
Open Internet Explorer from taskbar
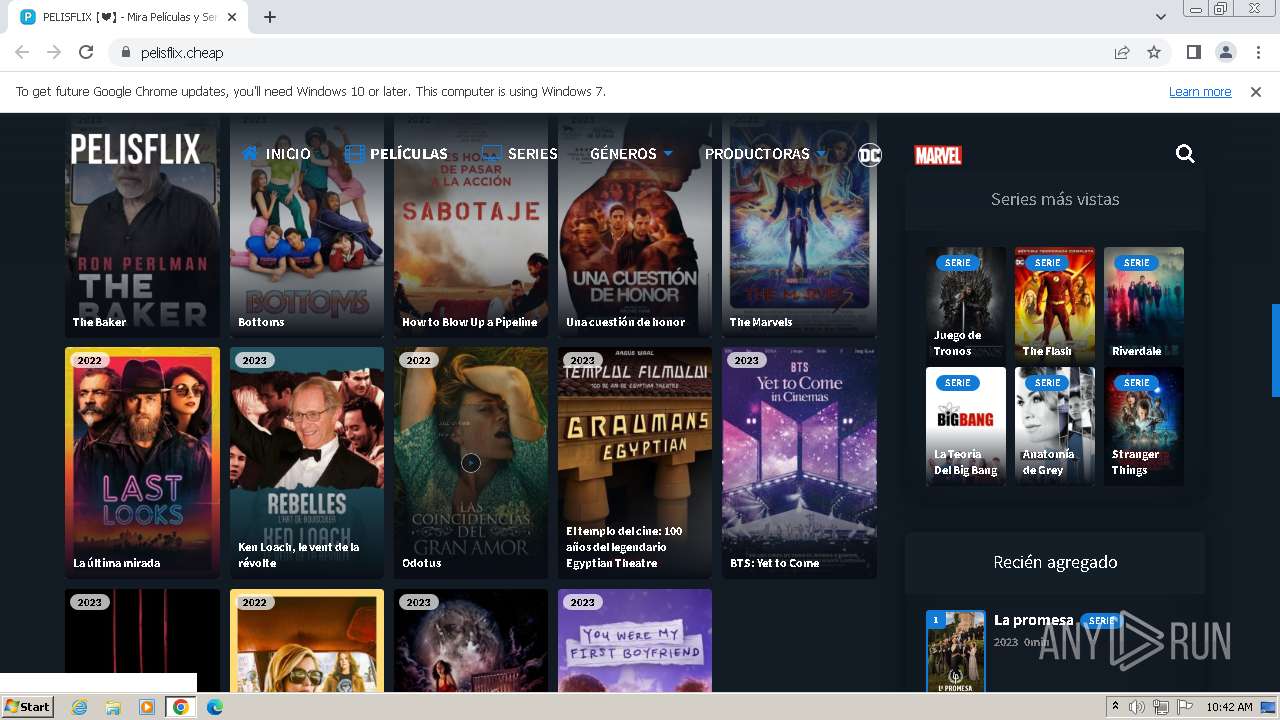click(x=79, y=707)
